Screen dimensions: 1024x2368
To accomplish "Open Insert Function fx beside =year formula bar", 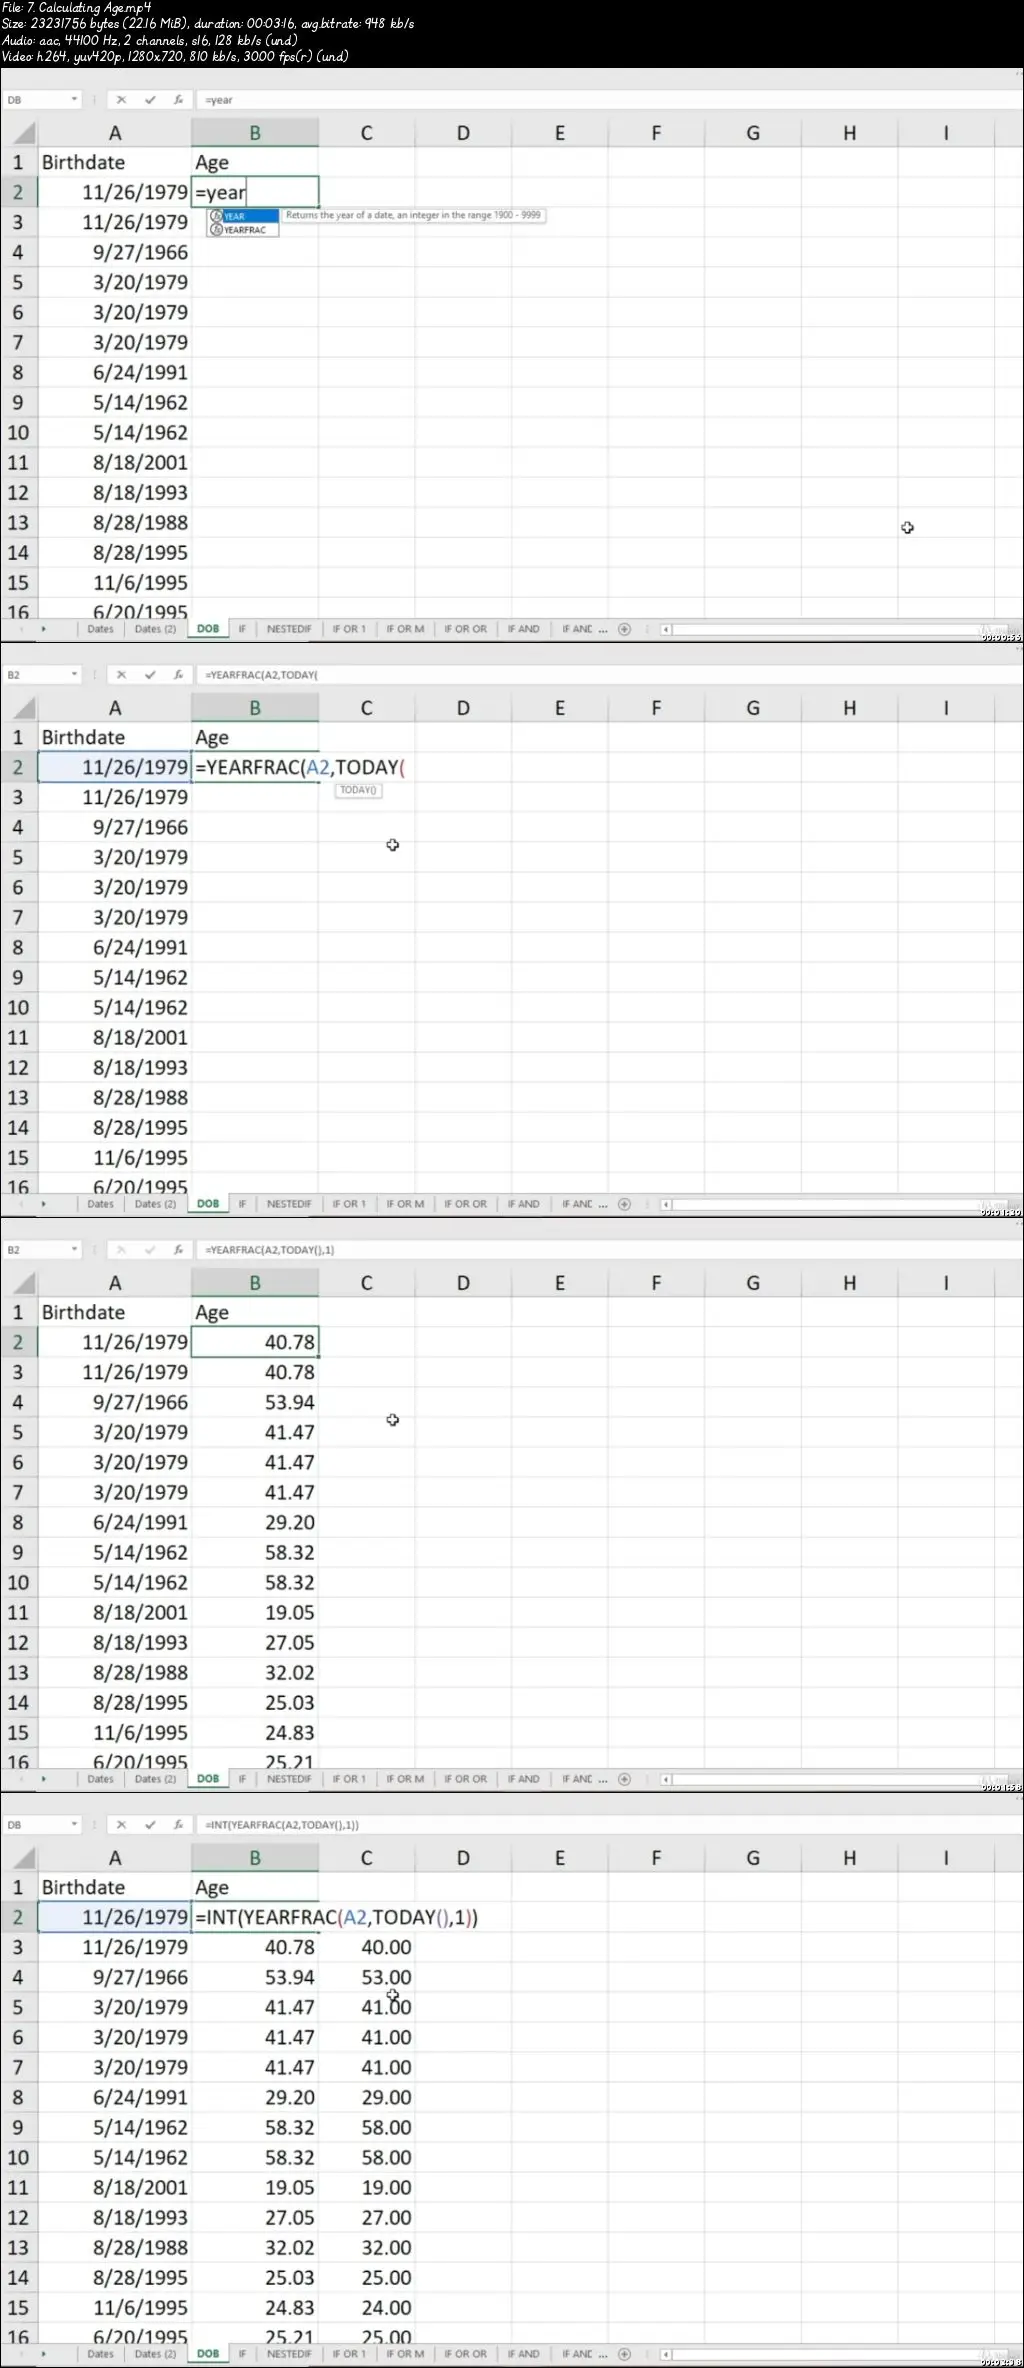I will (x=178, y=100).
